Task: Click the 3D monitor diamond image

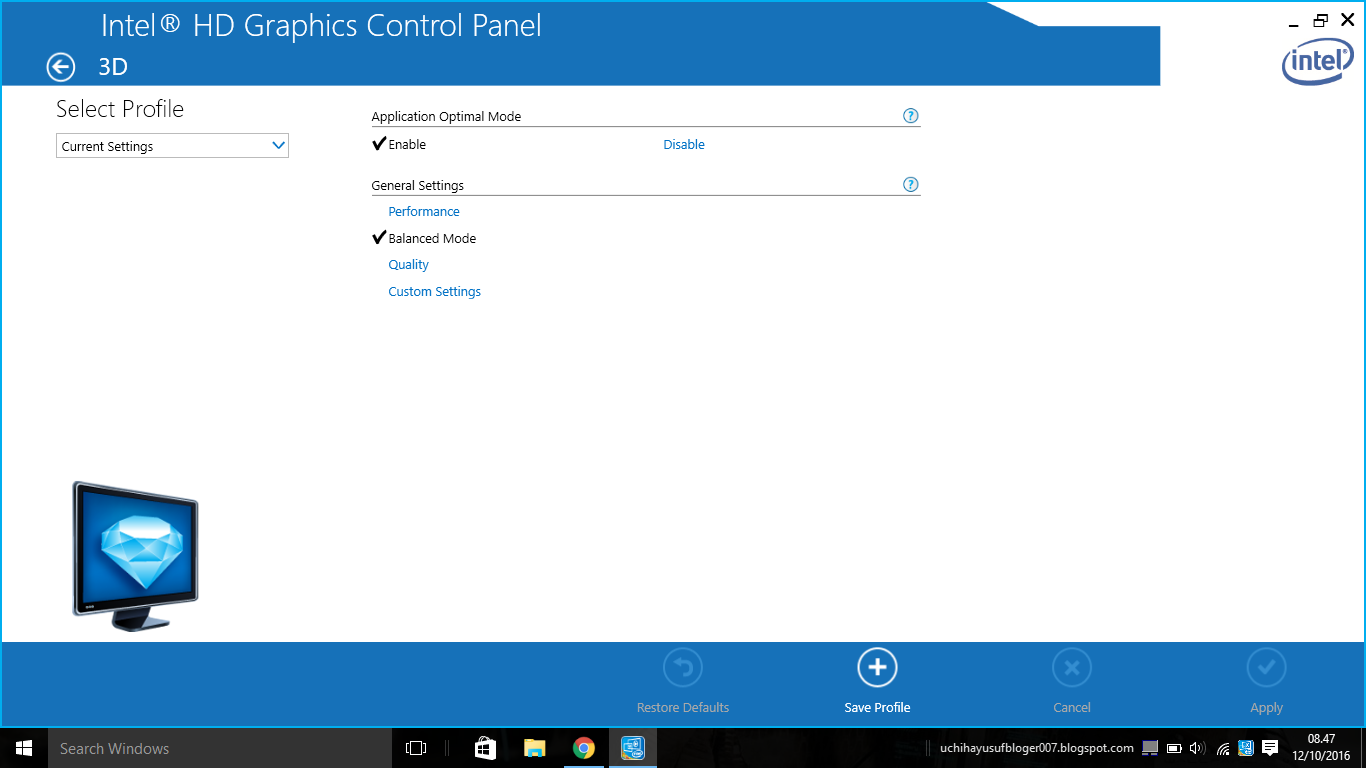Action: 135,556
